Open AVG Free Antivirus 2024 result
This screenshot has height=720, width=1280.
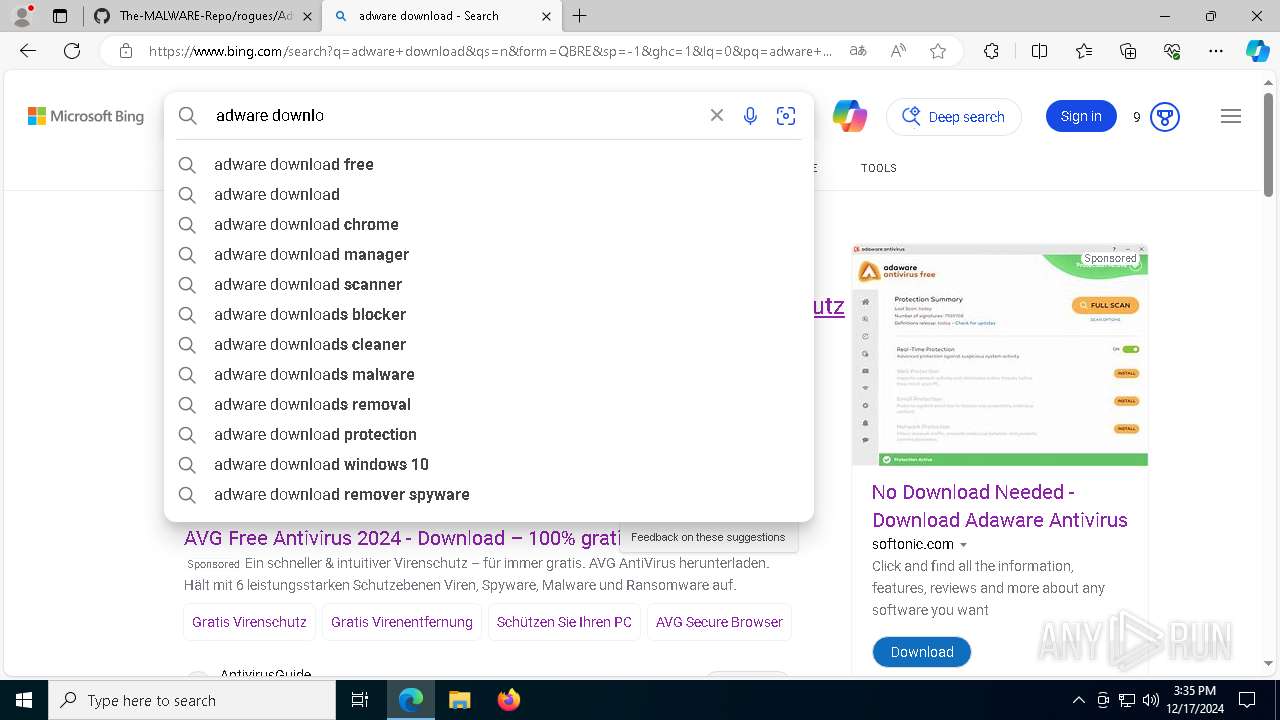[402, 538]
